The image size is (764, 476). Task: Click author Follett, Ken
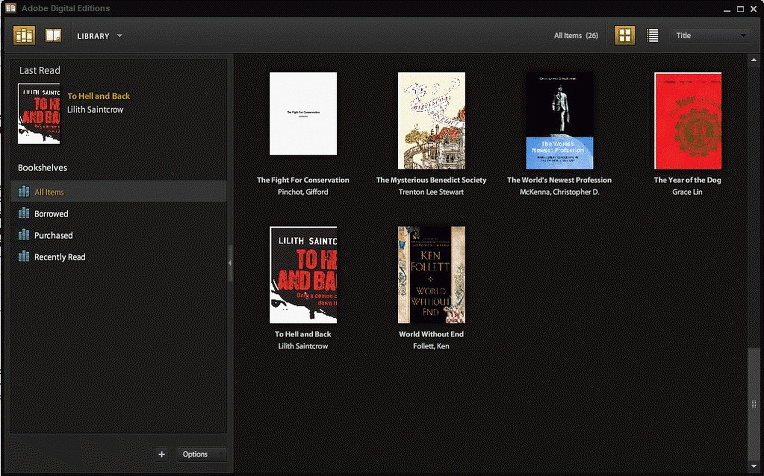[431, 346]
